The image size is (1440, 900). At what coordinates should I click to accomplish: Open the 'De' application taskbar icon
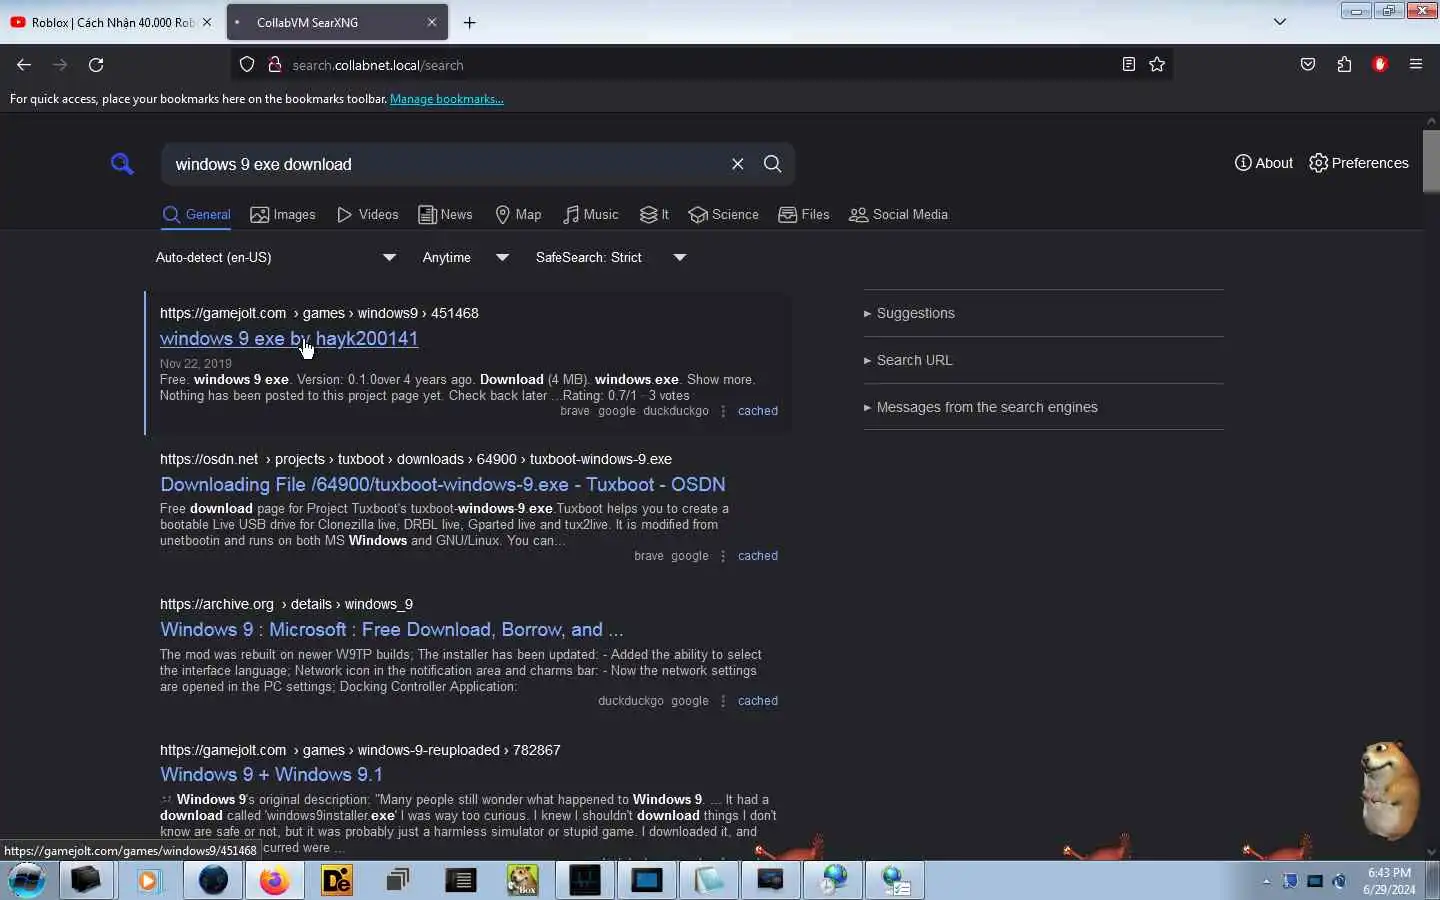coord(337,880)
